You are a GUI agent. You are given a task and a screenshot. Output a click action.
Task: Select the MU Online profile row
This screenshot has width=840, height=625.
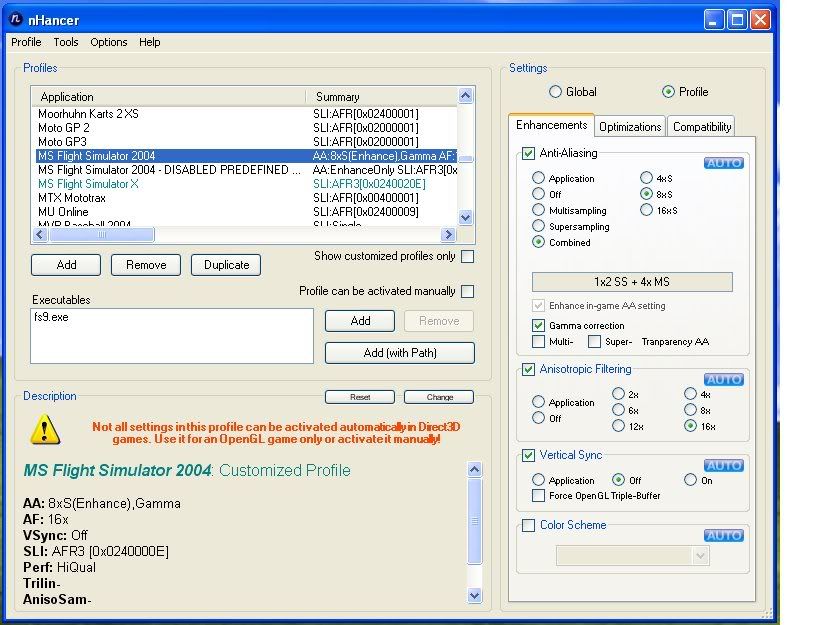tap(246, 212)
